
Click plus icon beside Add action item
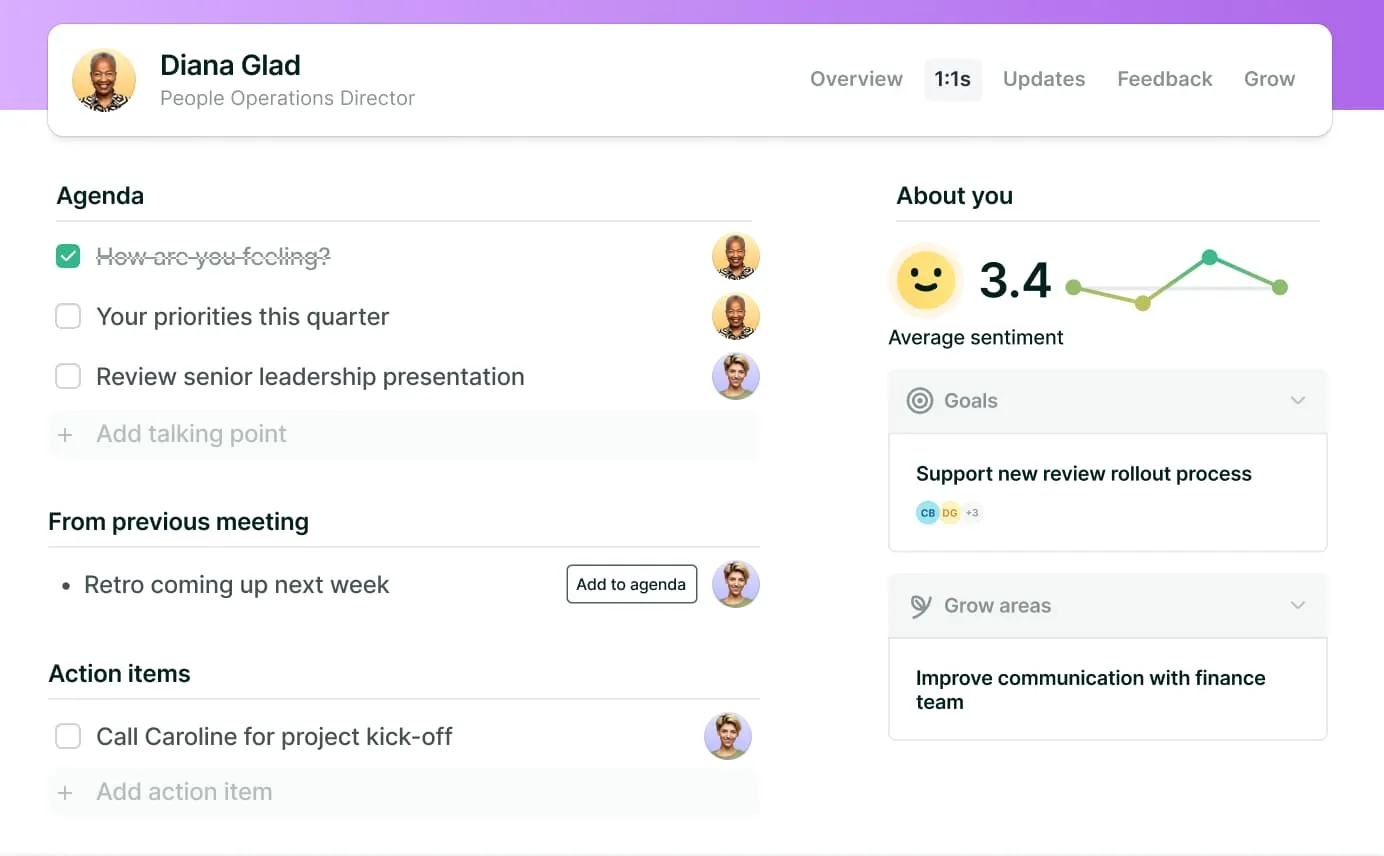point(66,793)
